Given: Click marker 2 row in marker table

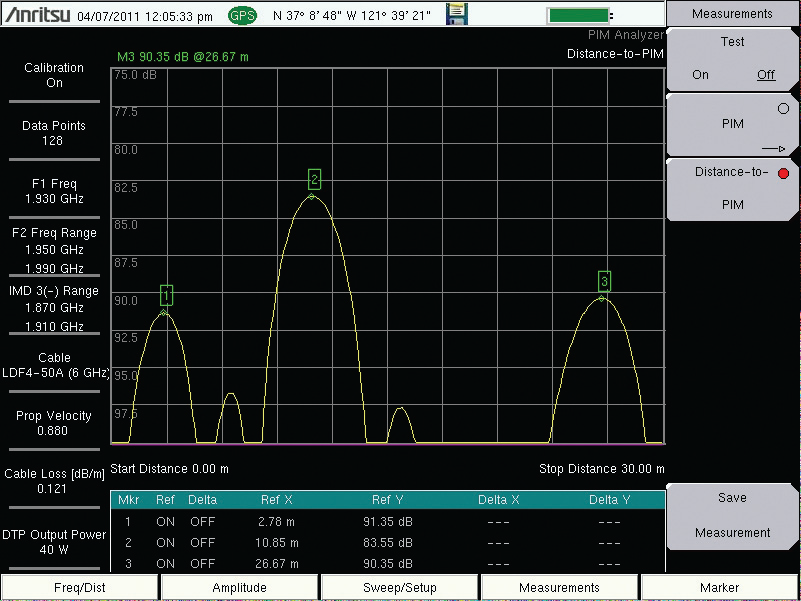Looking at the screenshot, I should tap(387, 543).
